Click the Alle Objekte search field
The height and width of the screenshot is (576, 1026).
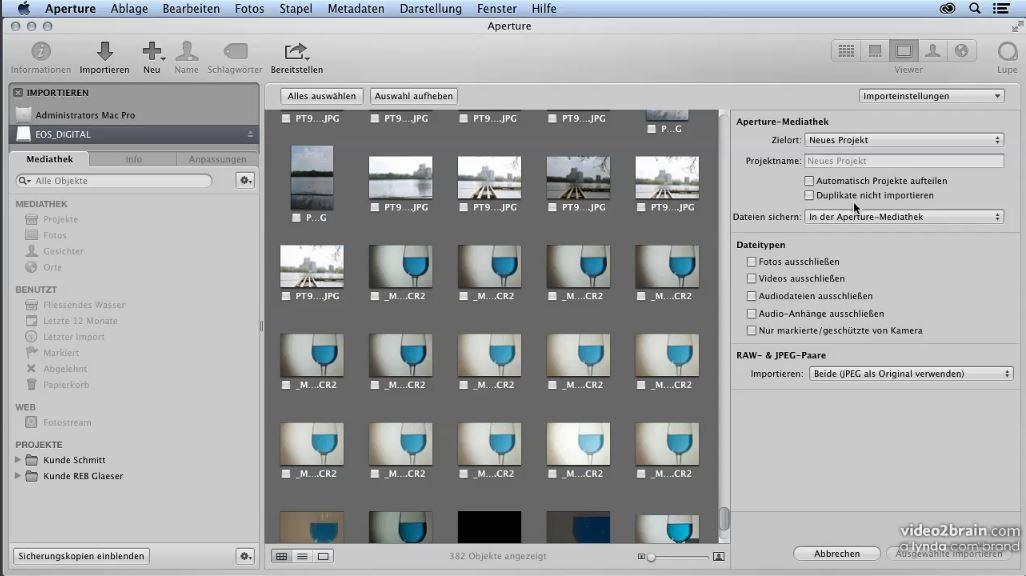click(x=115, y=181)
